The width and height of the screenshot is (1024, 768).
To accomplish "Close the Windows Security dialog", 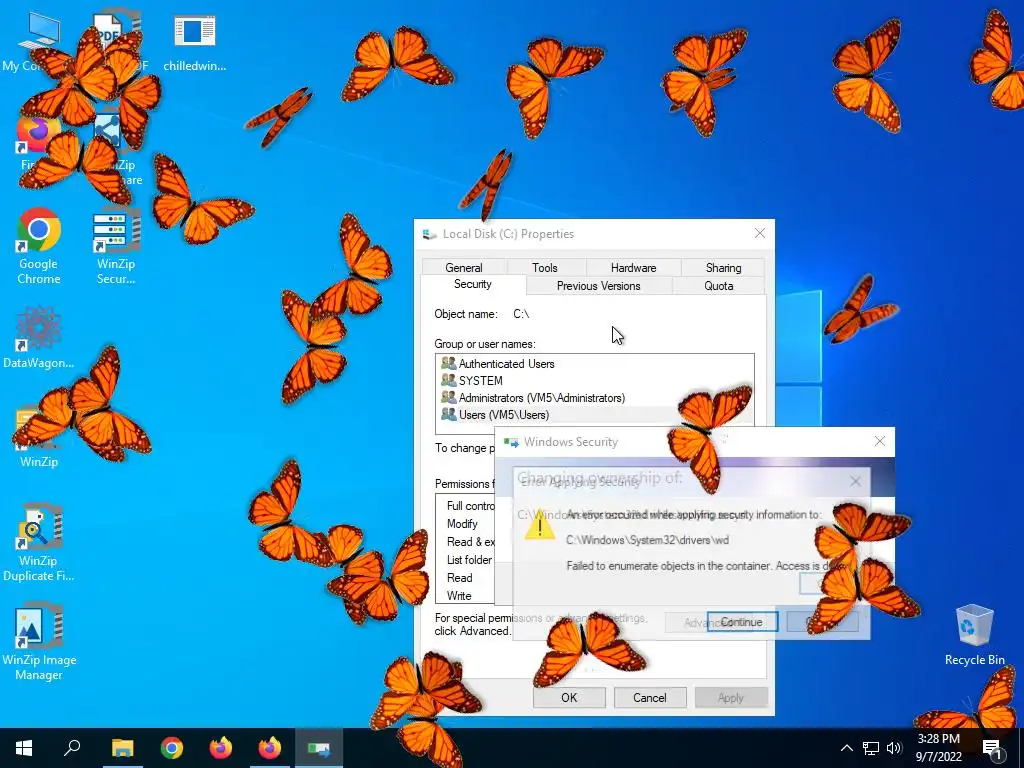I will (x=880, y=441).
